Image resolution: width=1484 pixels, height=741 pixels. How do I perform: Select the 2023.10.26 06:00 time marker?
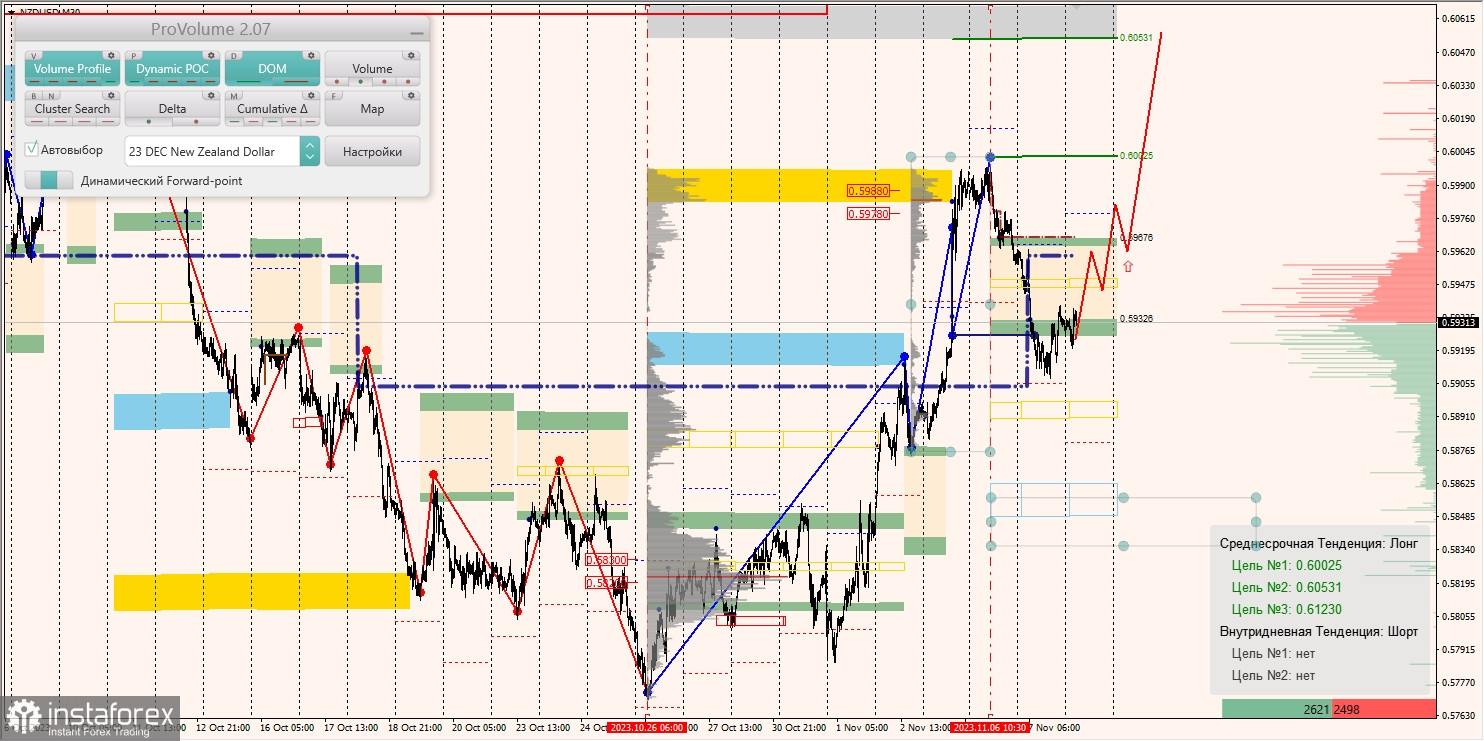[647, 728]
